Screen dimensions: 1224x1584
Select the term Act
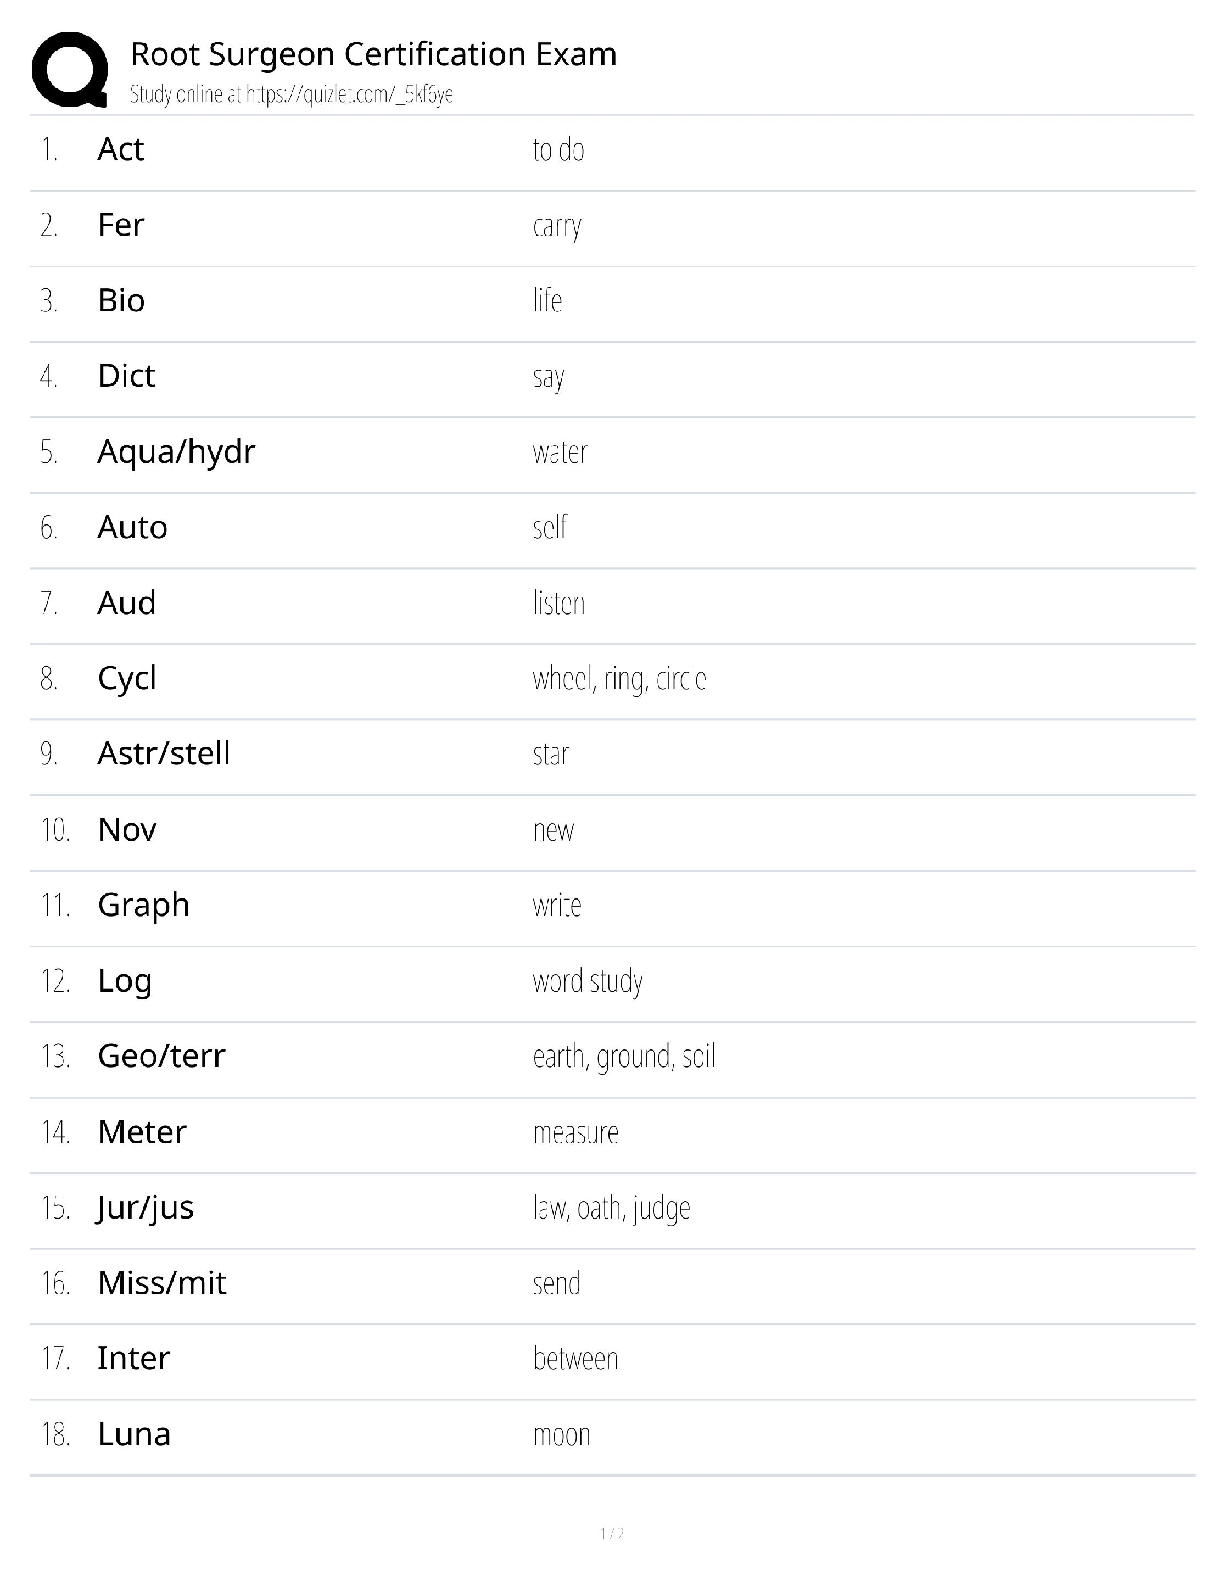coord(121,149)
